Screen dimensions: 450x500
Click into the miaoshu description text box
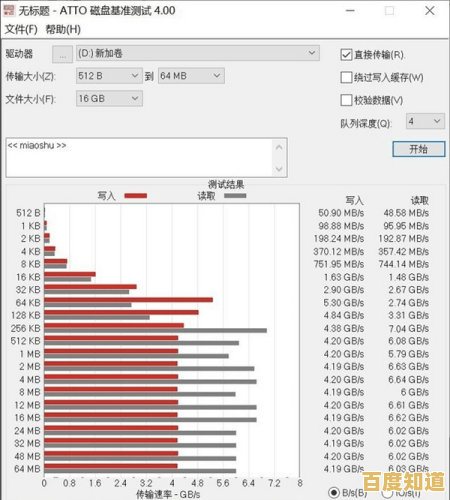[x=140, y=157]
